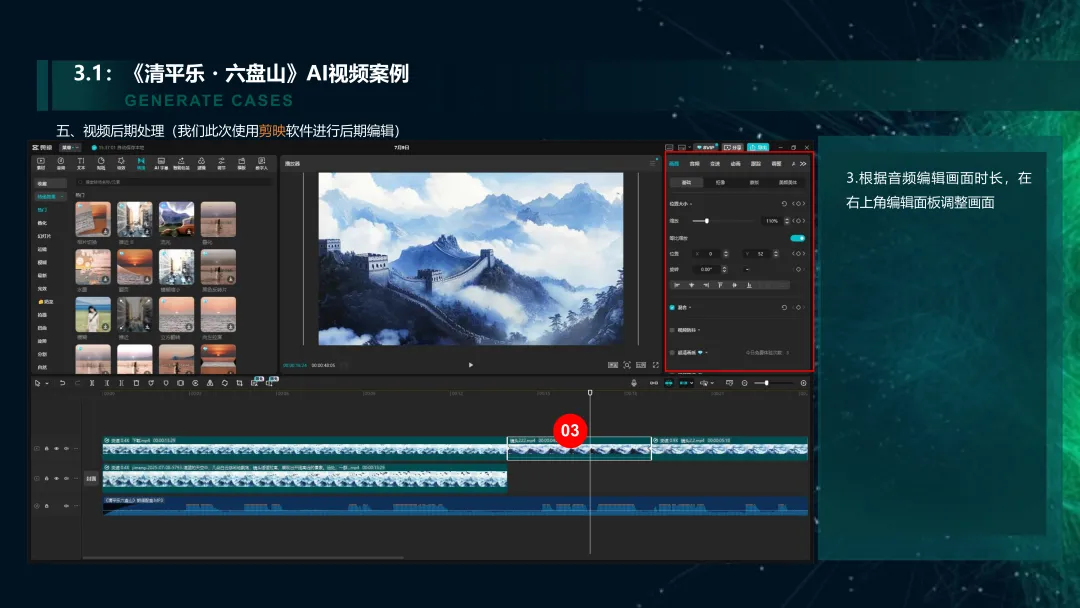Image resolution: width=1080 pixels, height=608 pixels.
Task: Open the 模板 templates icon
Action: click(241, 163)
